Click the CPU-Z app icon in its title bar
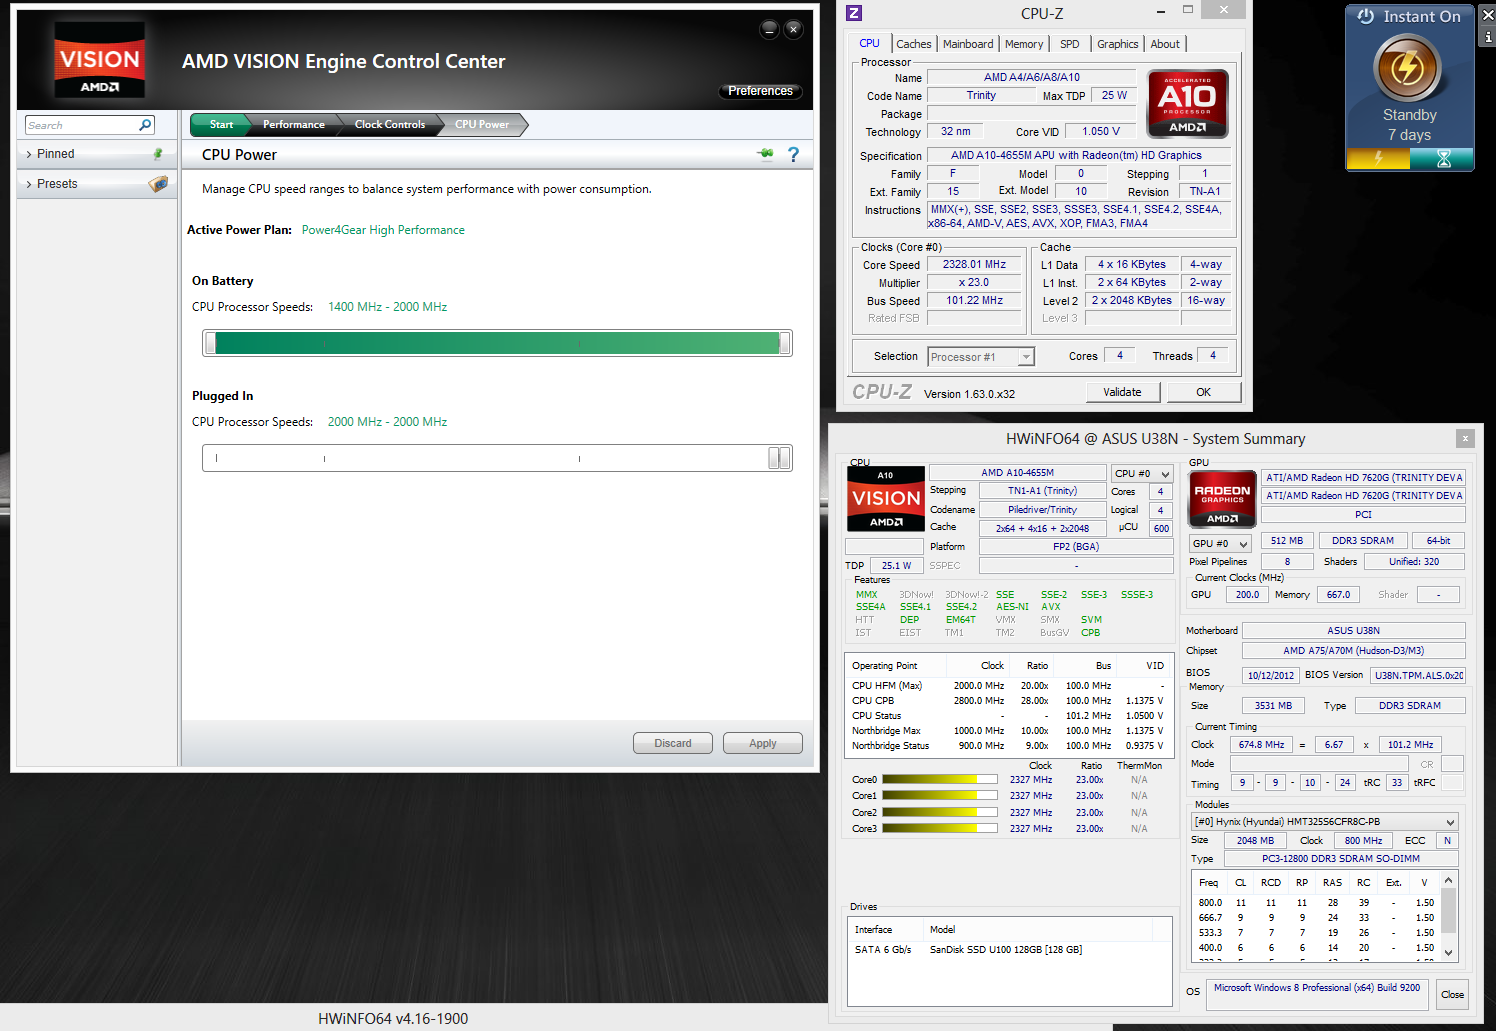The width and height of the screenshot is (1496, 1031). point(853,13)
